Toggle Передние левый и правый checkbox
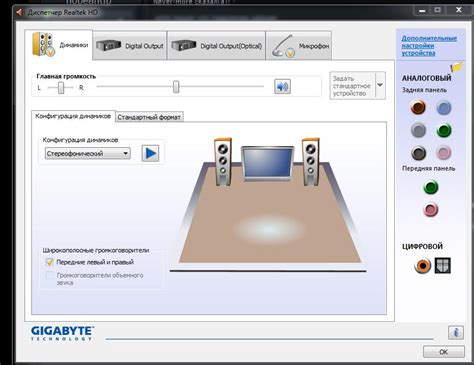This screenshot has height=365, width=474. click(49, 262)
